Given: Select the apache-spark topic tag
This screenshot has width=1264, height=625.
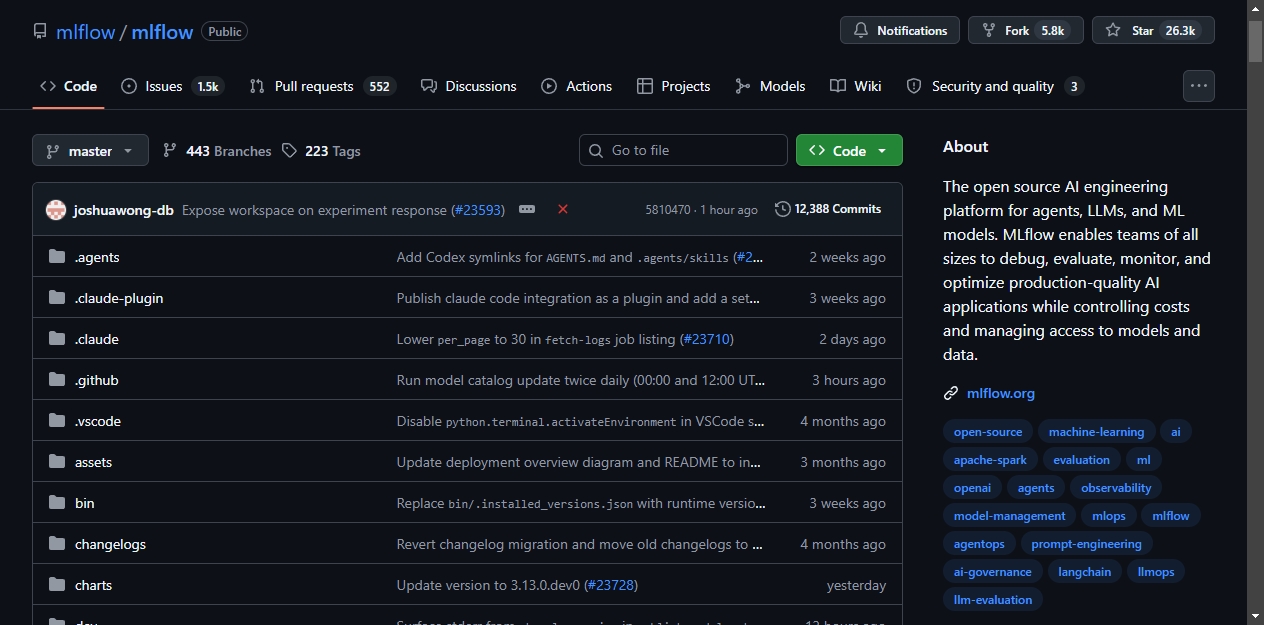Looking at the screenshot, I should (990, 460).
